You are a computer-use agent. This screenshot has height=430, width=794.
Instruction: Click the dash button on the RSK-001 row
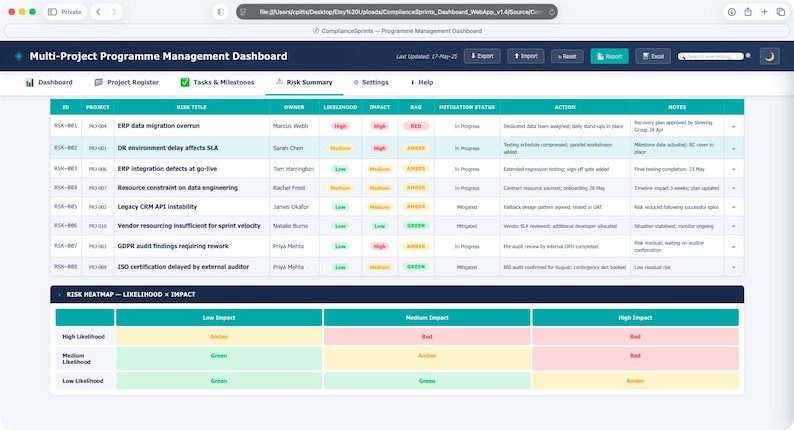click(x=733, y=127)
